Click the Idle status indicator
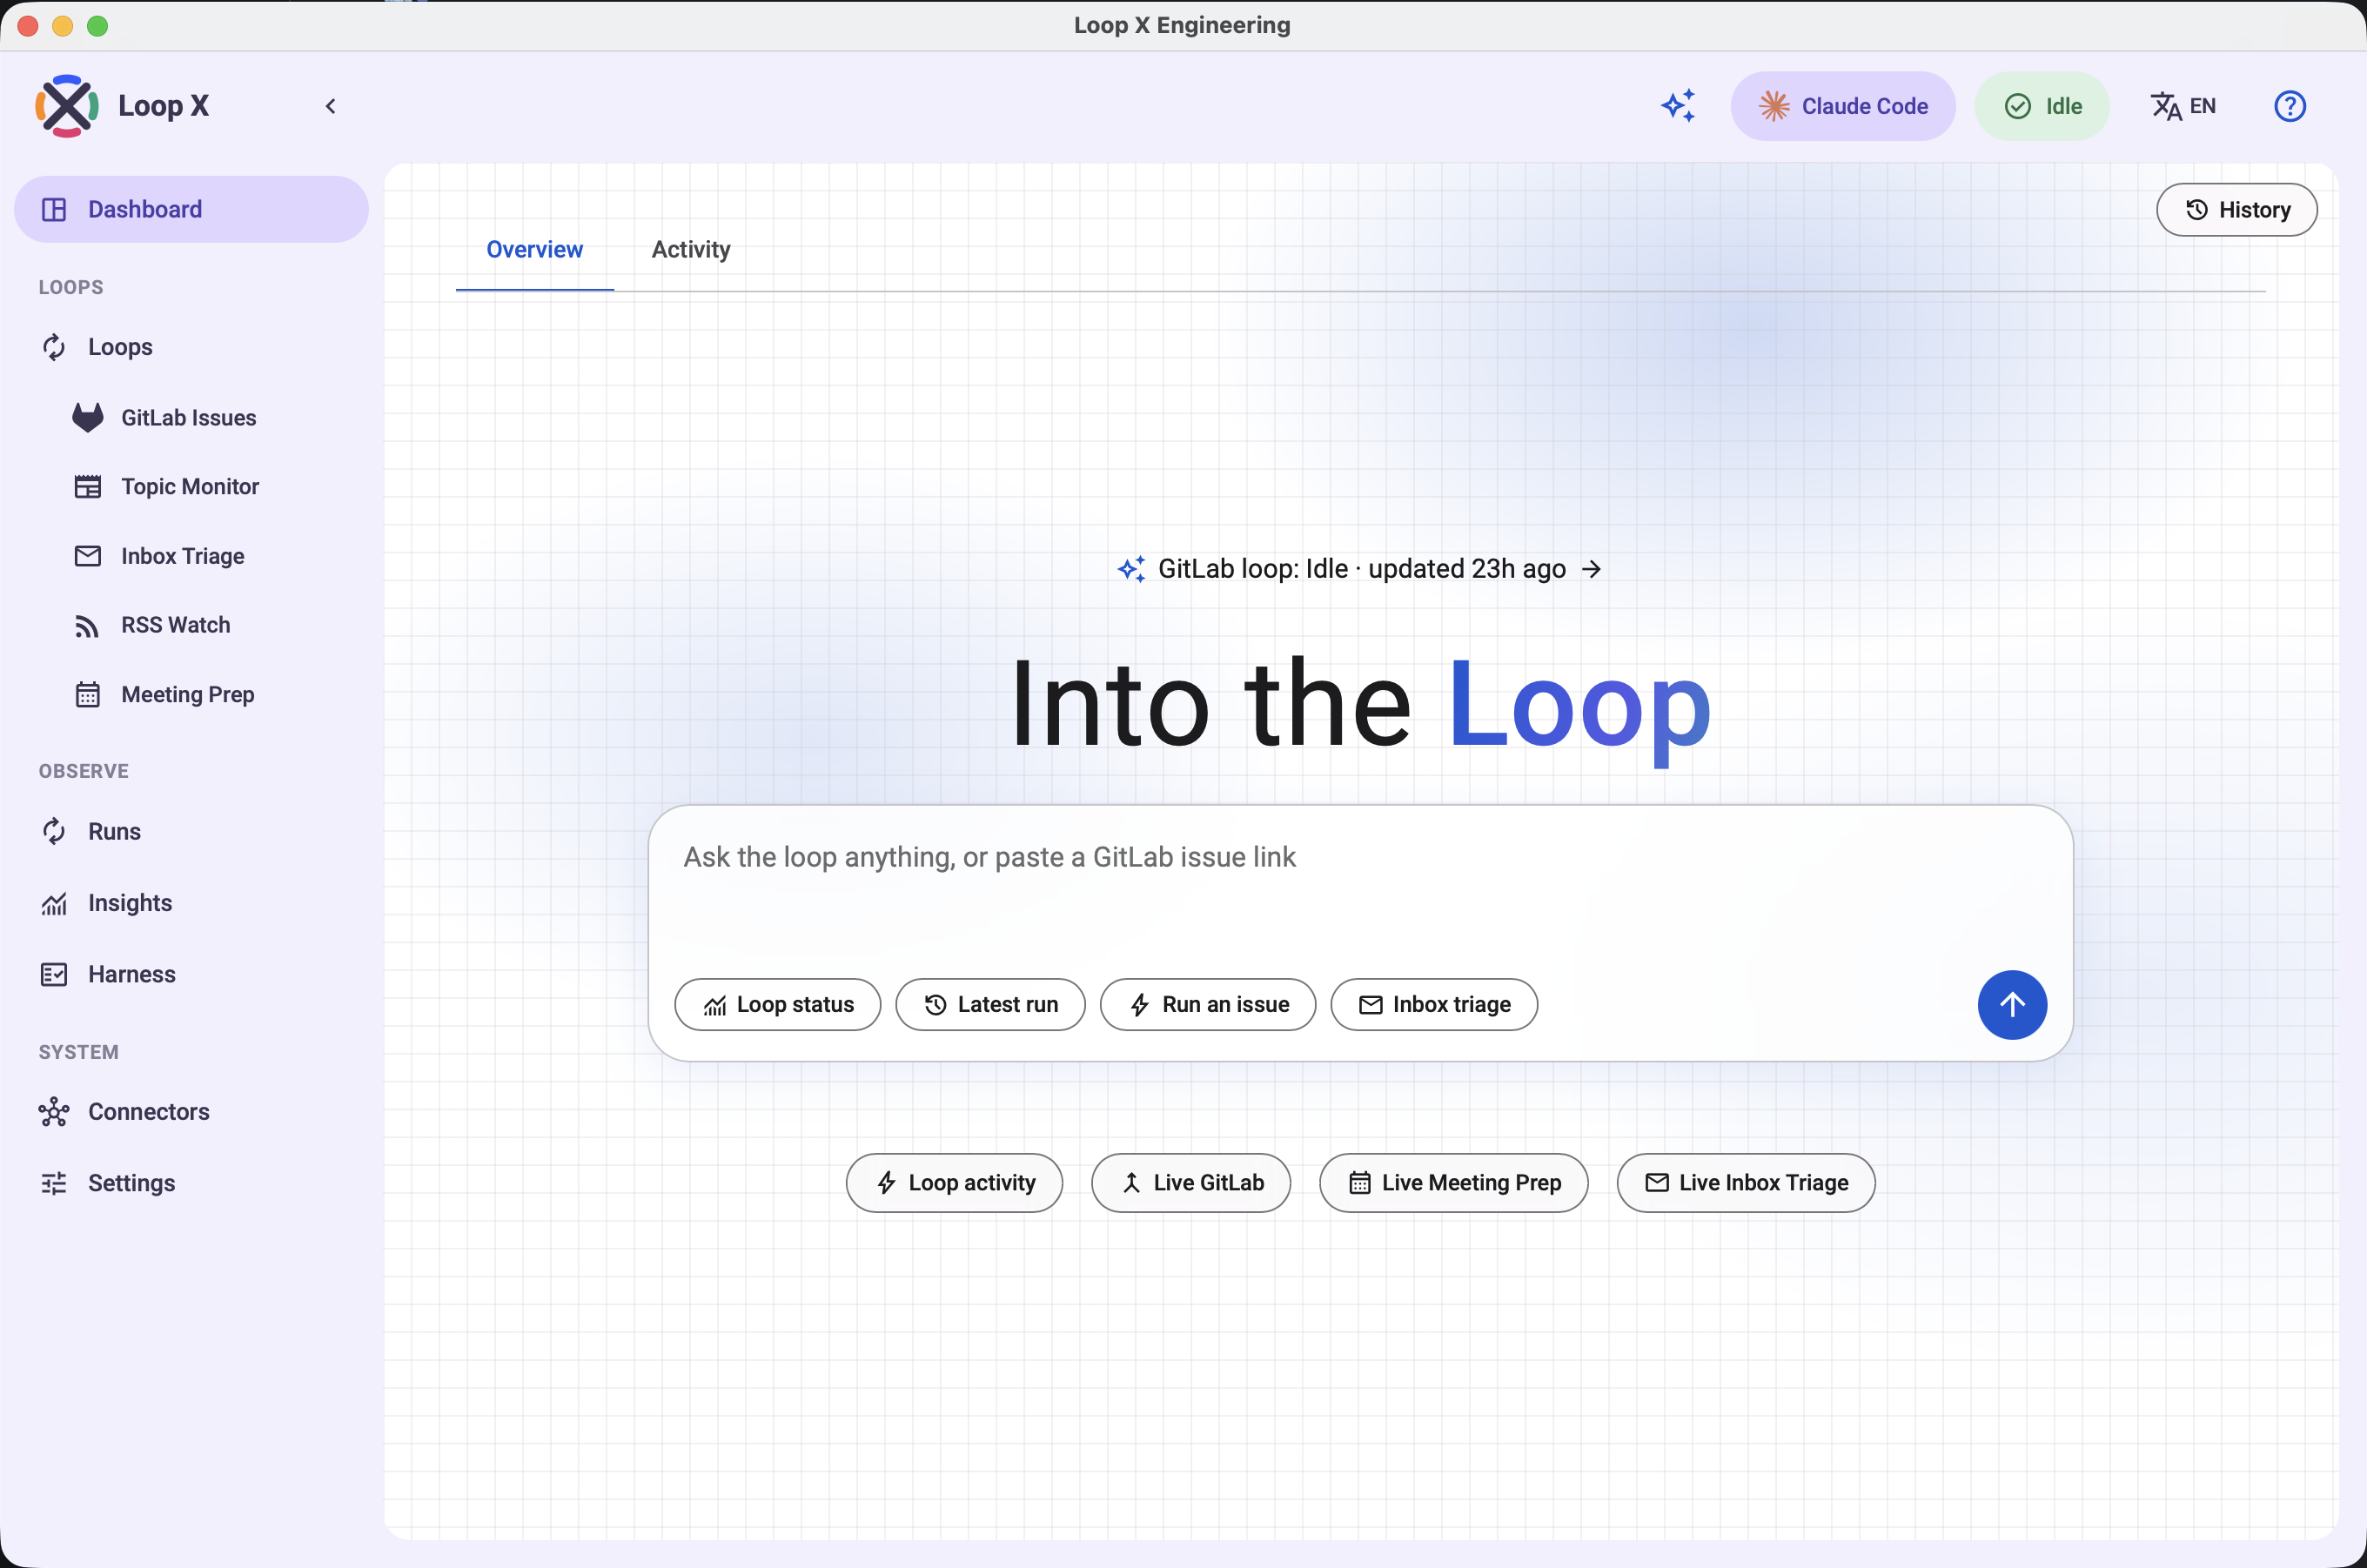This screenshot has height=1568, width=2367. point(2042,106)
